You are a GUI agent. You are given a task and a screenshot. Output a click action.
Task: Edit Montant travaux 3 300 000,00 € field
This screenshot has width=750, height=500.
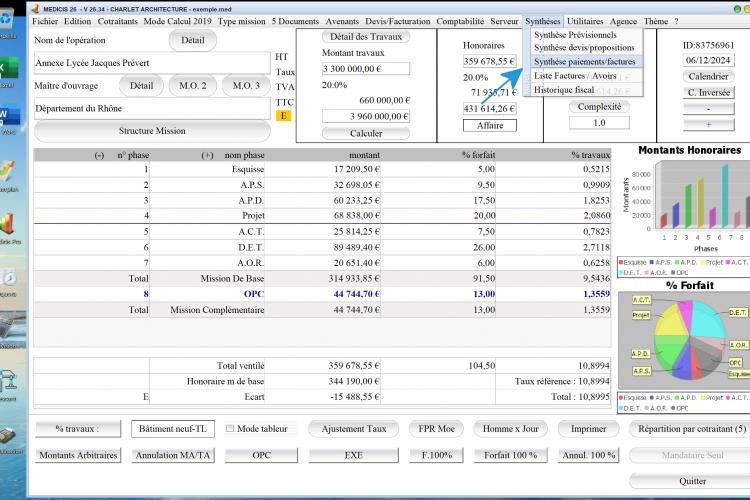[366, 69]
